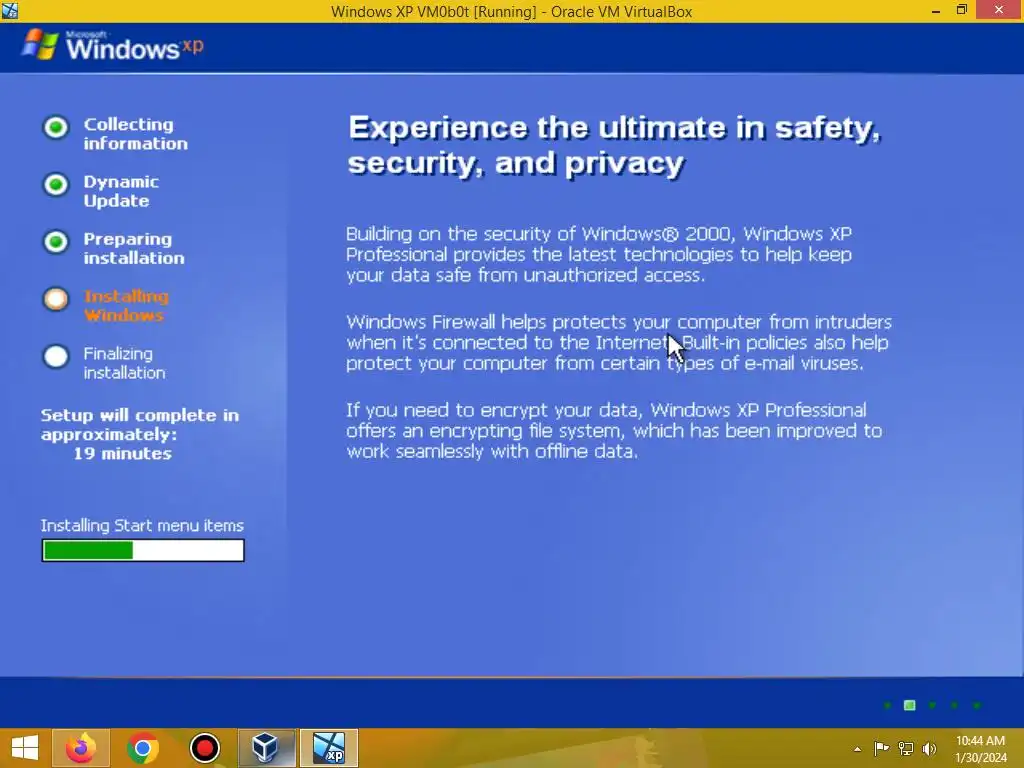Click the highlighted square slide indicator

tap(909, 705)
